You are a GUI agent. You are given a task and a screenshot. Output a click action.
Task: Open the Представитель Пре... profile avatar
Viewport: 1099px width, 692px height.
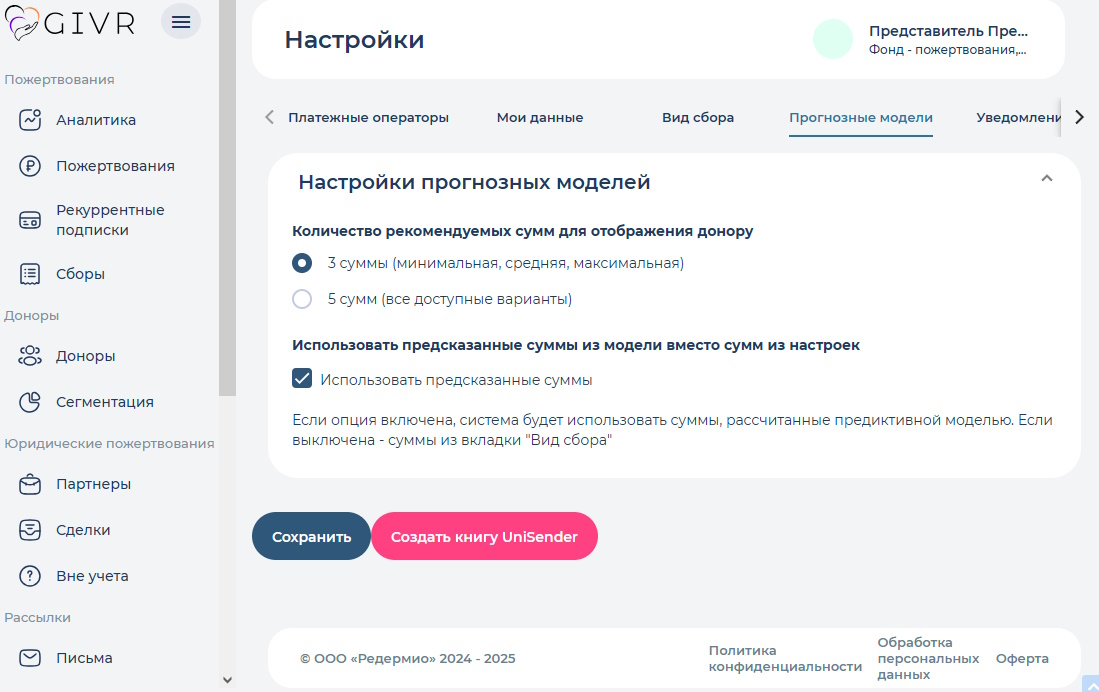pos(833,39)
